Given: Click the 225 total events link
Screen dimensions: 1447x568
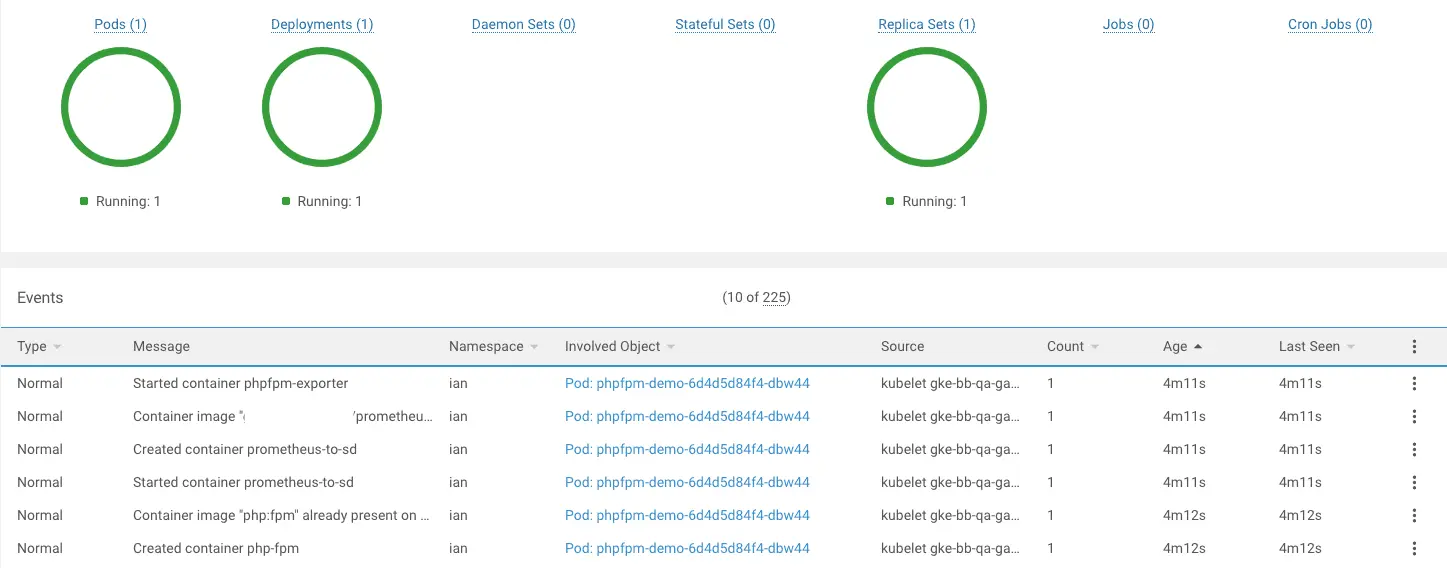Looking at the screenshot, I should click(775, 298).
